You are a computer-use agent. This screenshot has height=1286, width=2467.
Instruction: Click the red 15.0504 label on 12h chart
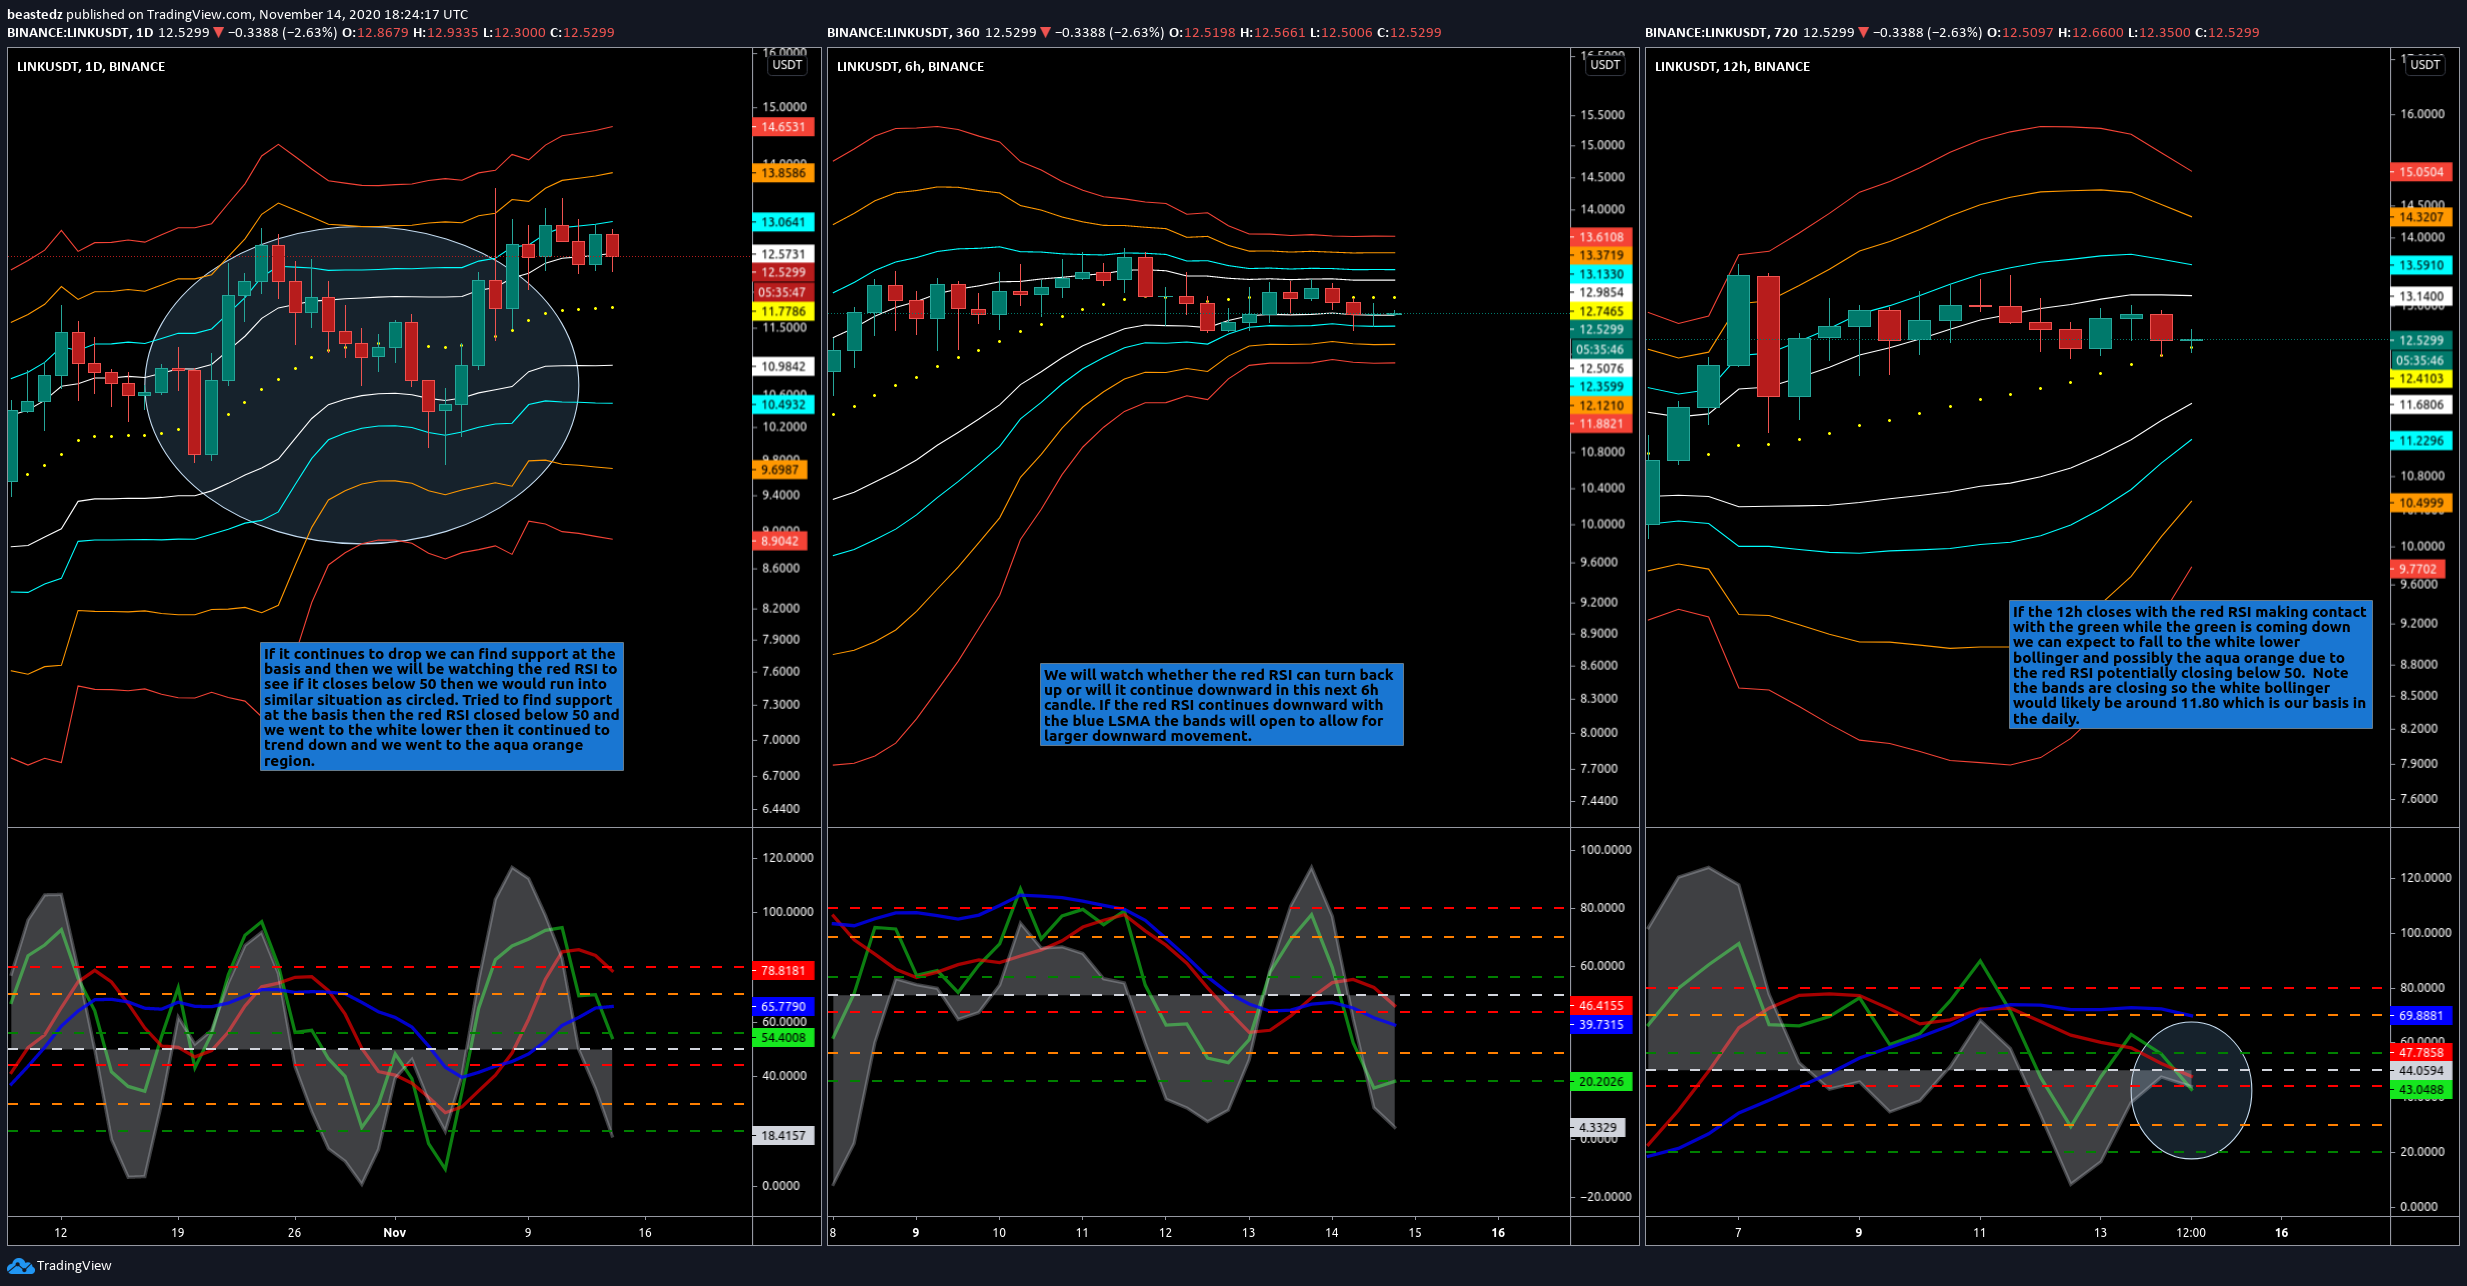pos(2421,171)
